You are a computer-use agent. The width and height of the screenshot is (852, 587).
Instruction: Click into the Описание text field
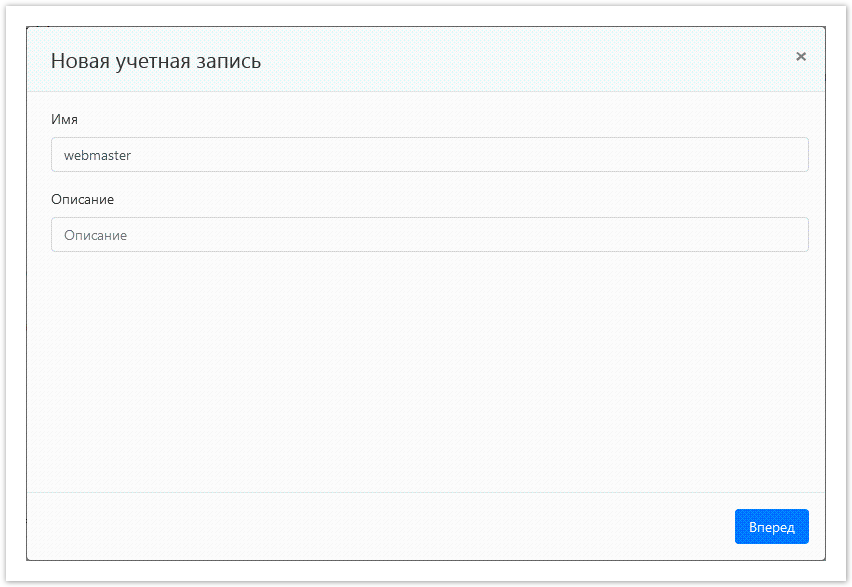click(x=430, y=235)
